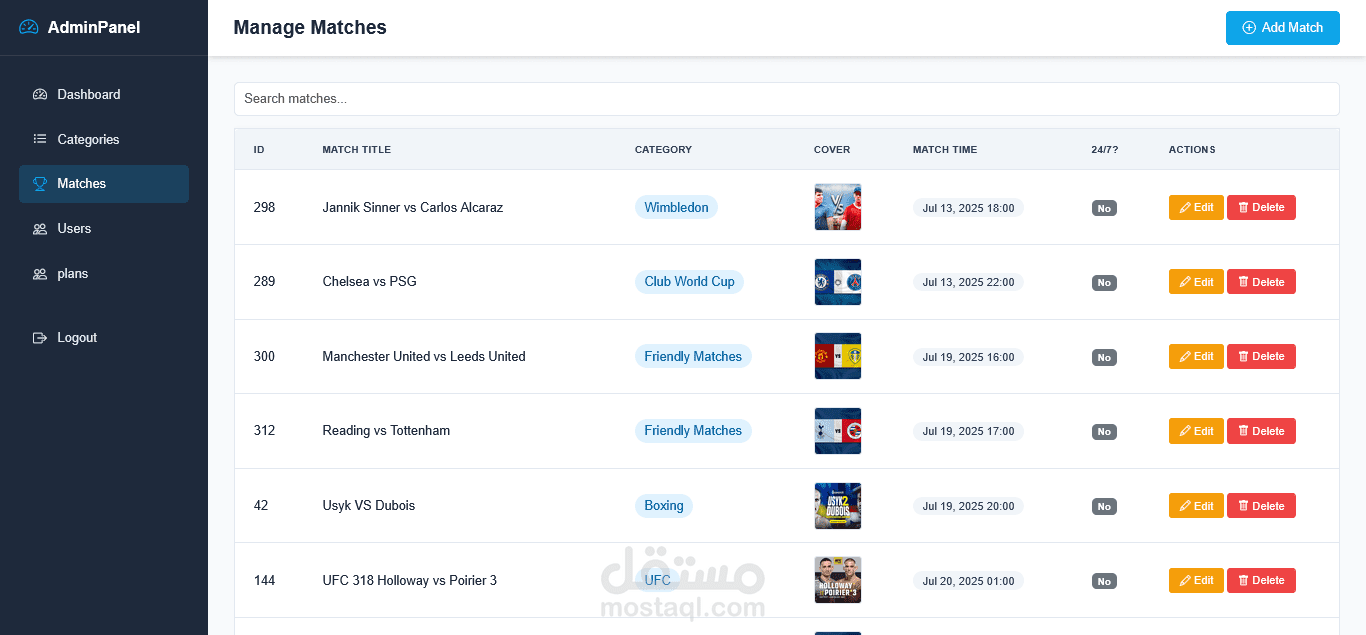
Task: Click the Jul 13, 2025 18:00 match time
Action: (968, 208)
